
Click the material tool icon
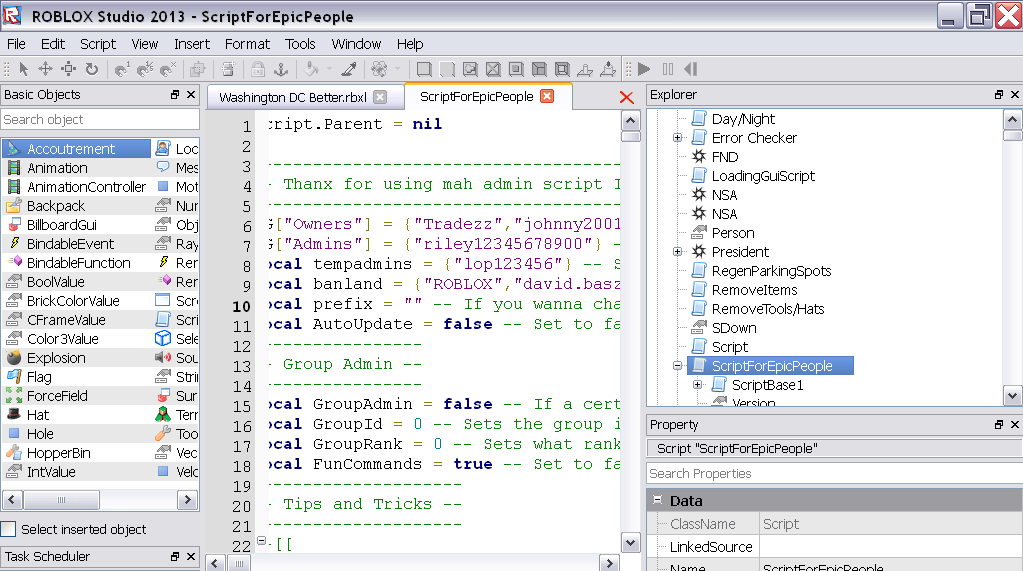point(379,69)
